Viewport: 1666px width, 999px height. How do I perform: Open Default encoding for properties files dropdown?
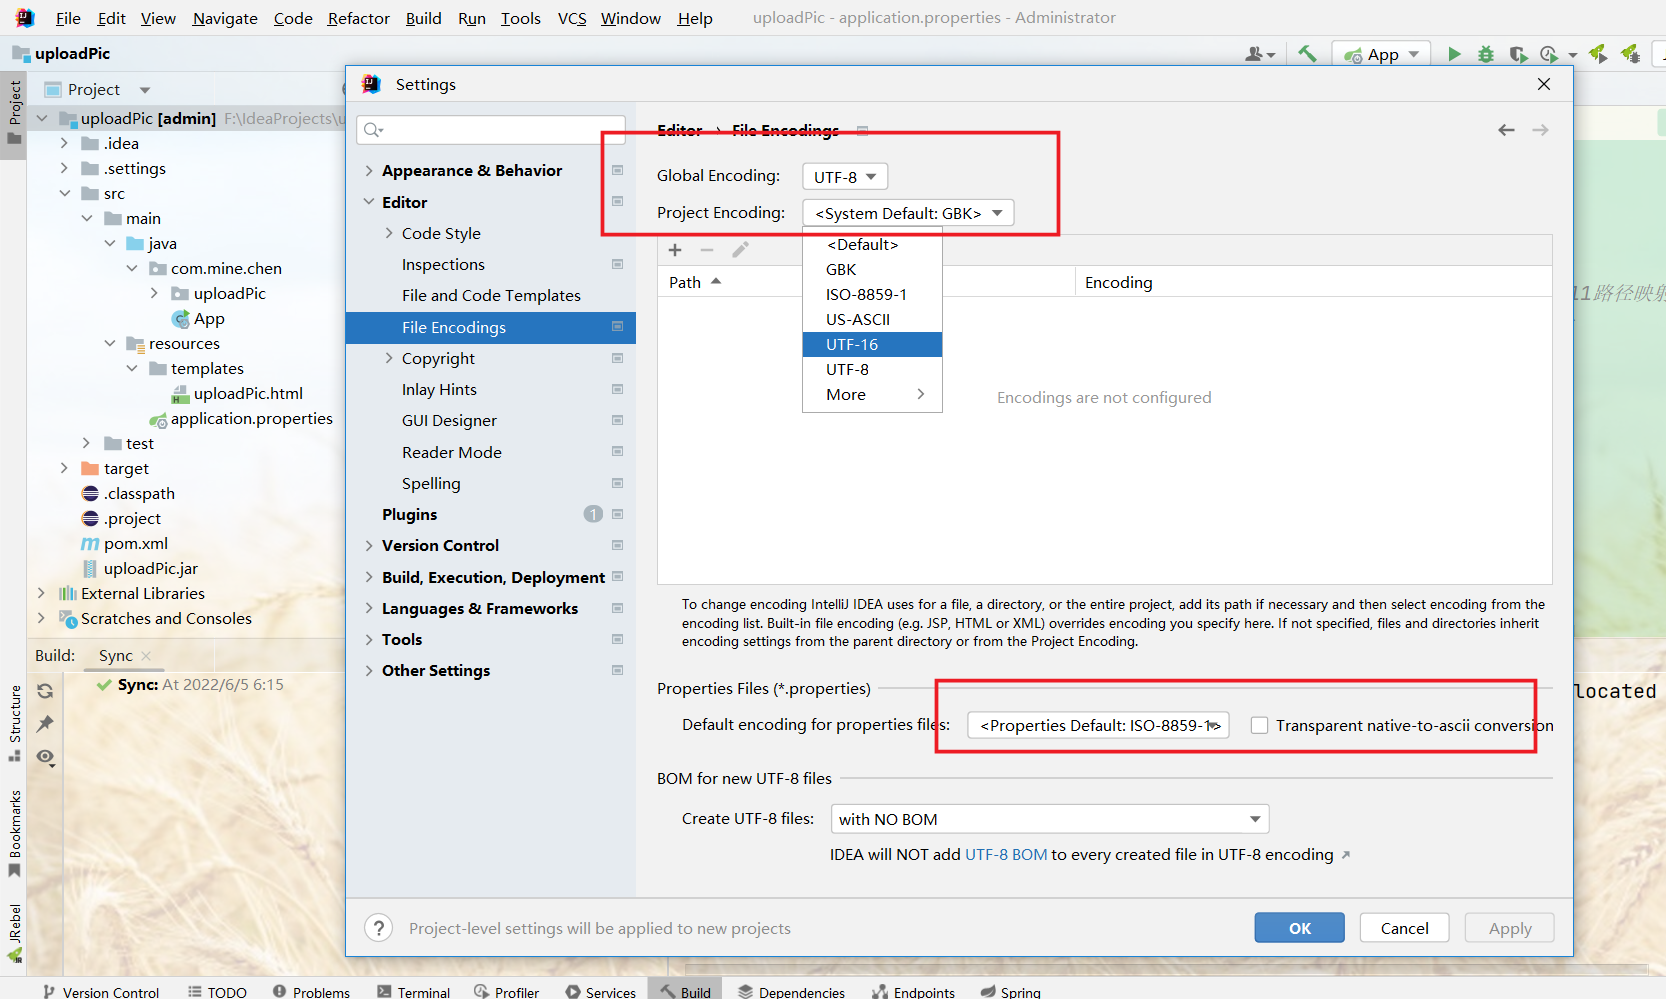(1098, 725)
